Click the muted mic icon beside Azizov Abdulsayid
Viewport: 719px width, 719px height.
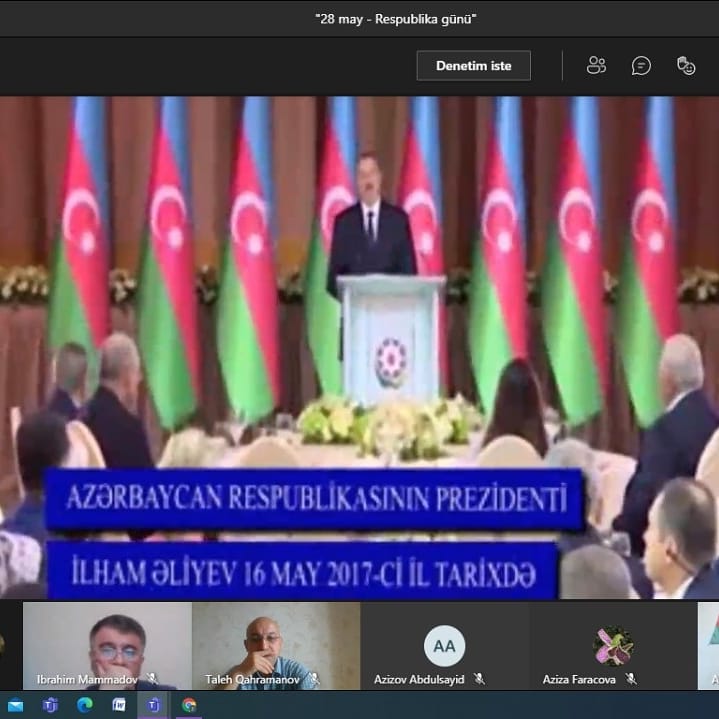[x=481, y=678]
